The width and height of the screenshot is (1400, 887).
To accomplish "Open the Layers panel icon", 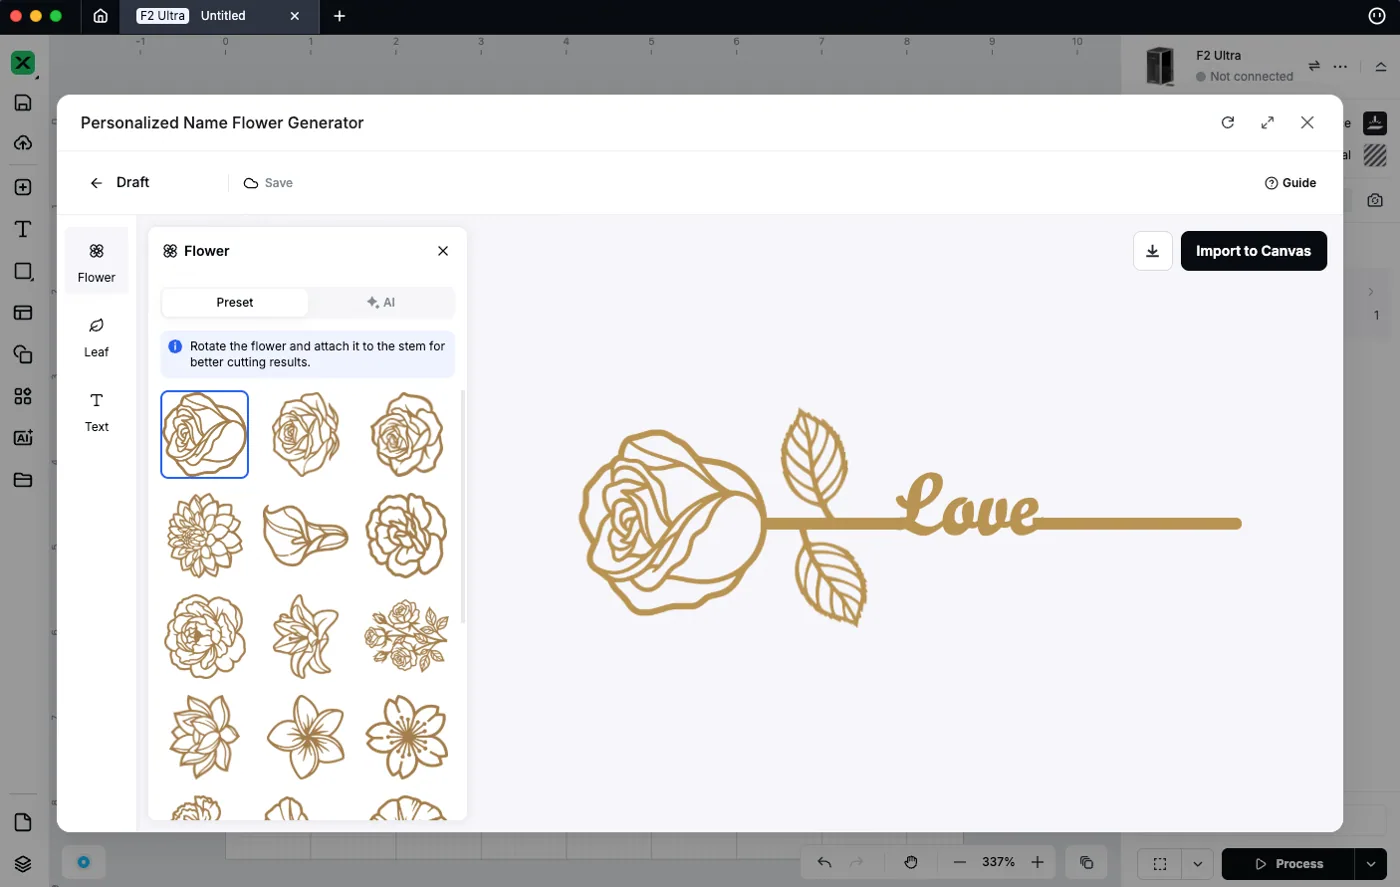I will tap(23, 864).
